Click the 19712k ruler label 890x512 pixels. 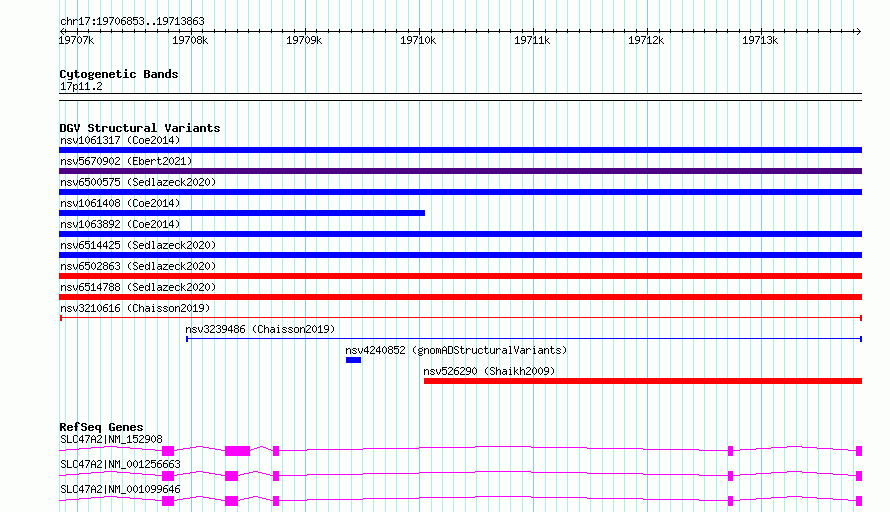(646, 40)
